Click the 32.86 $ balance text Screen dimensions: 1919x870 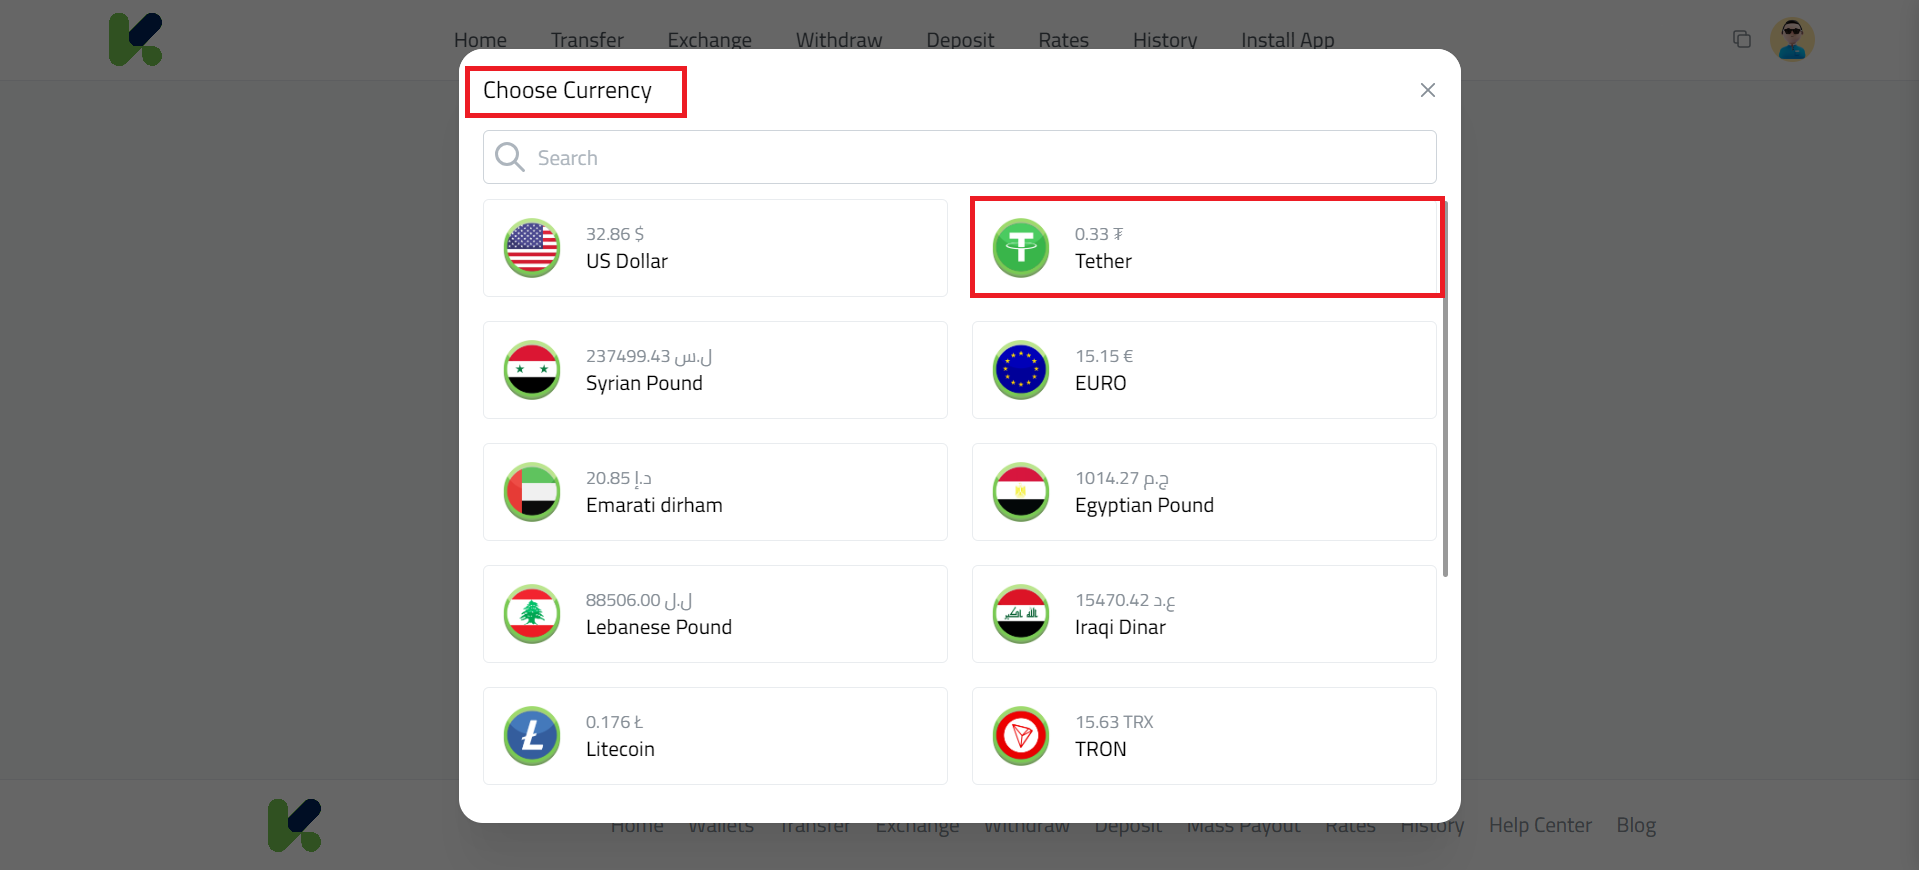pos(615,234)
